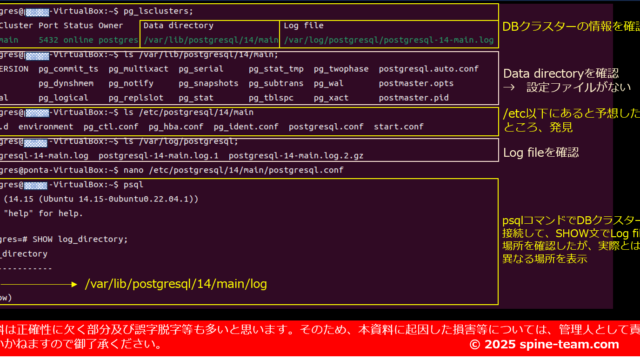This screenshot has height=360, width=640.
Task: Select the '設定ファイルがない' note
Action: [x=578, y=87]
